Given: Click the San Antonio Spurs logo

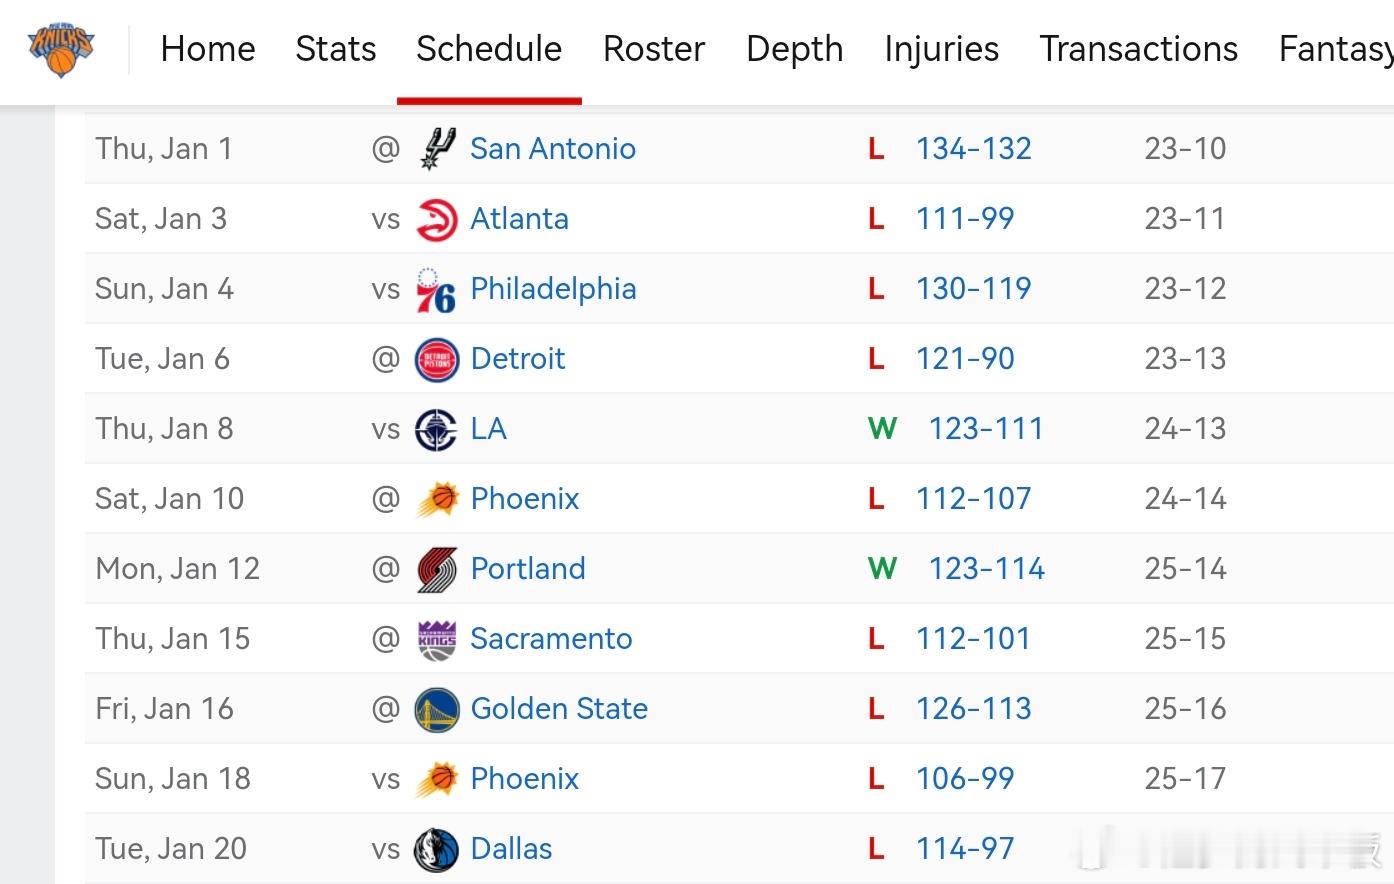Looking at the screenshot, I should [x=437, y=149].
